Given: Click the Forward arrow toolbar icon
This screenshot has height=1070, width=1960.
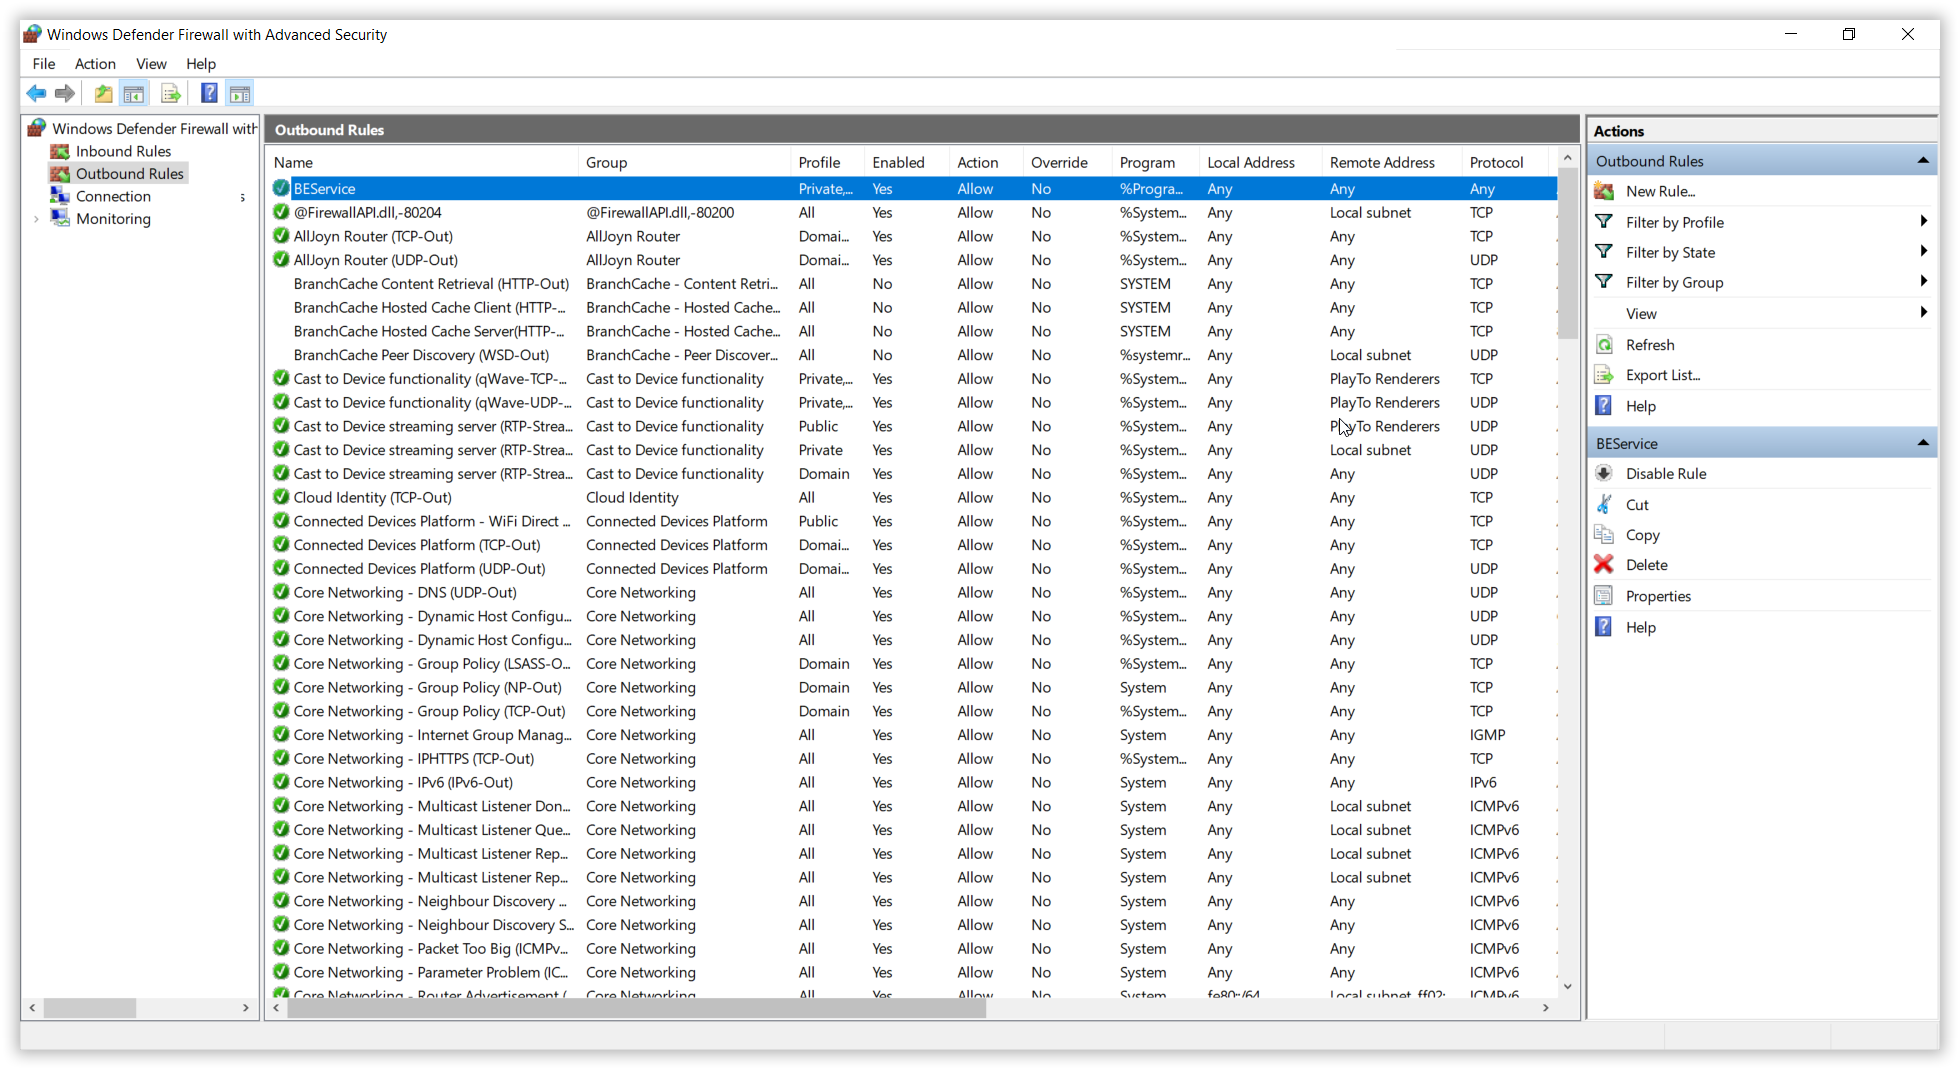Looking at the screenshot, I should [65, 94].
